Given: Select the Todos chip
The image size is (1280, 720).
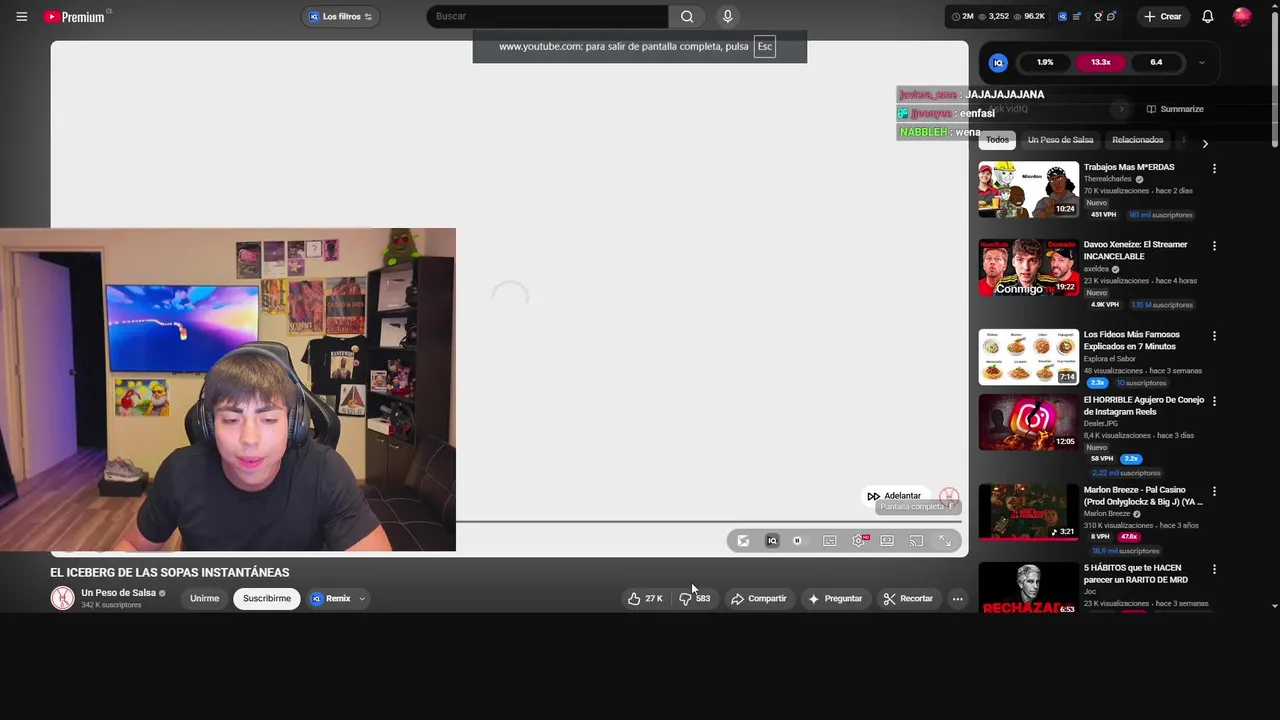Looking at the screenshot, I should point(997,140).
